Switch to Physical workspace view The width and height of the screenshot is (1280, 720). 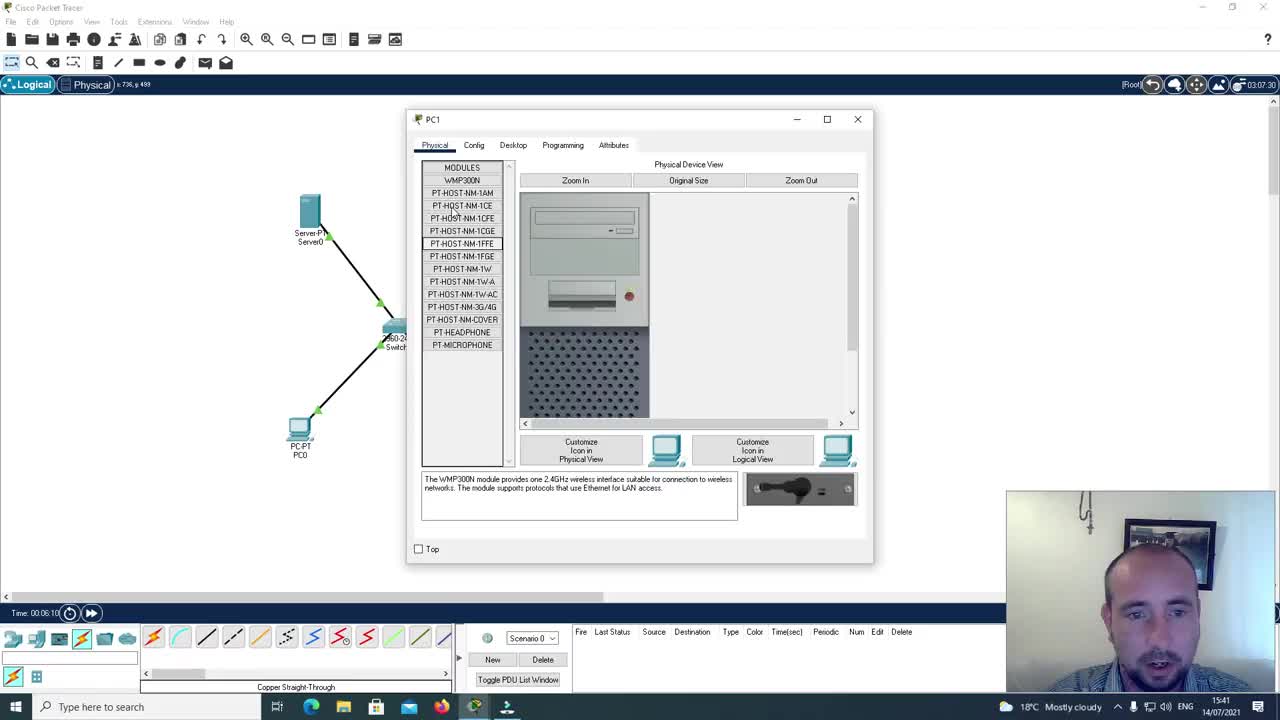click(86, 85)
